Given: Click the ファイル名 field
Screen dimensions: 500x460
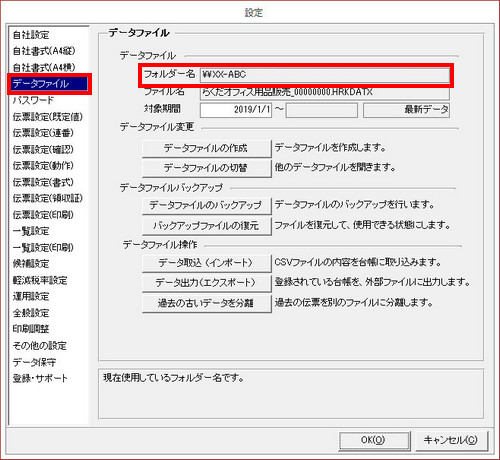Looking at the screenshot, I should 325,92.
